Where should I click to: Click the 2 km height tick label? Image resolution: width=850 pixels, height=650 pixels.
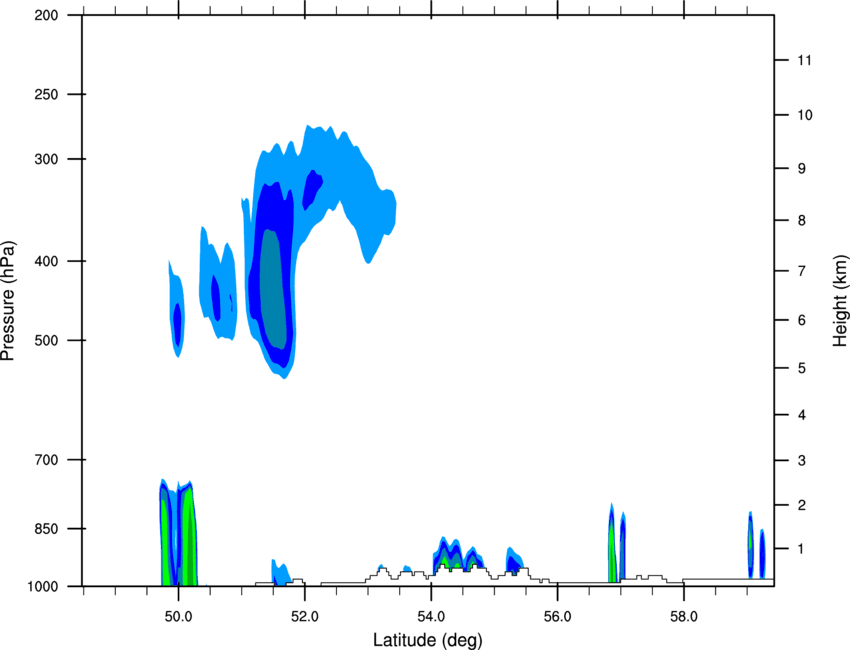pos(802,505)
